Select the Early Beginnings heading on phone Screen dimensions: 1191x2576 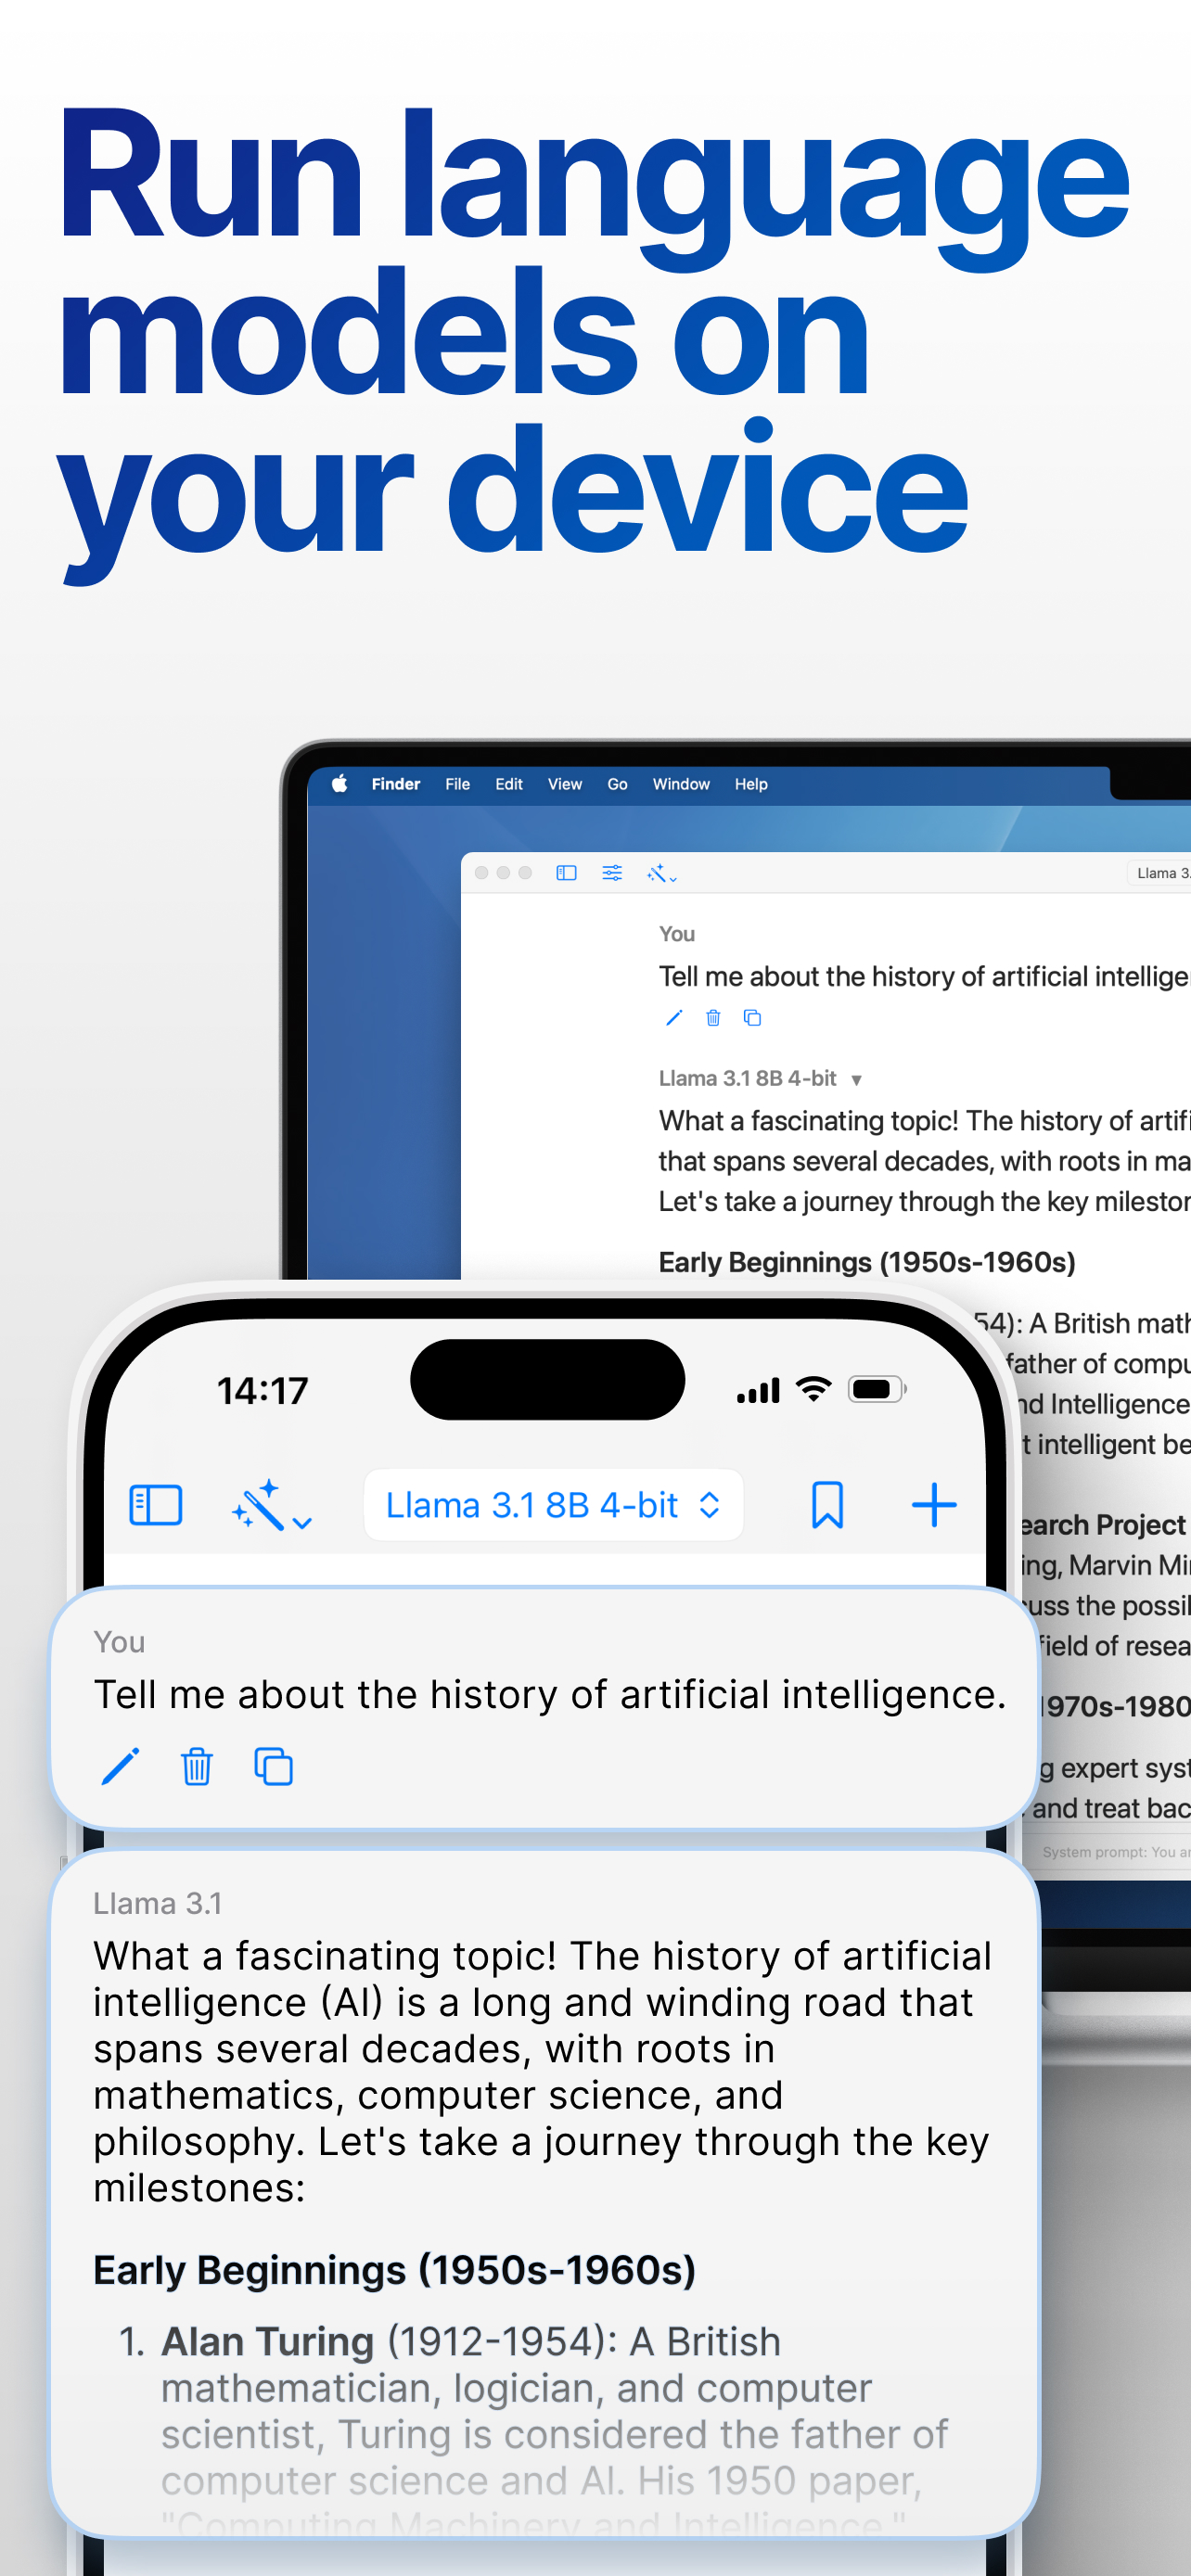point(394,2270)
